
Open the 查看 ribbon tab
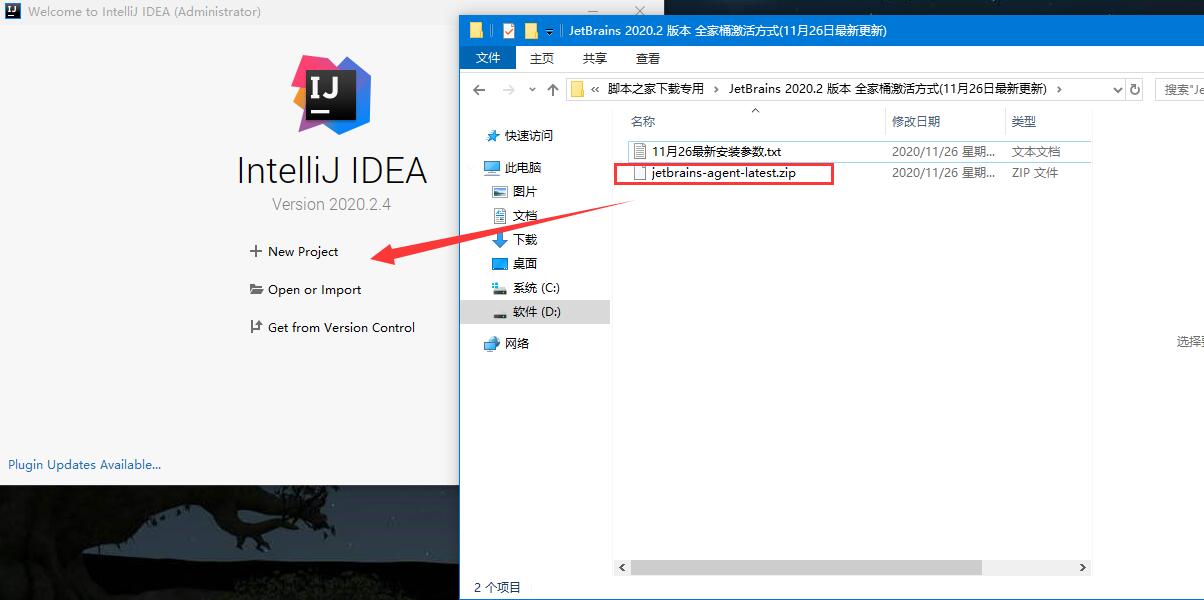tap(648, 59)
